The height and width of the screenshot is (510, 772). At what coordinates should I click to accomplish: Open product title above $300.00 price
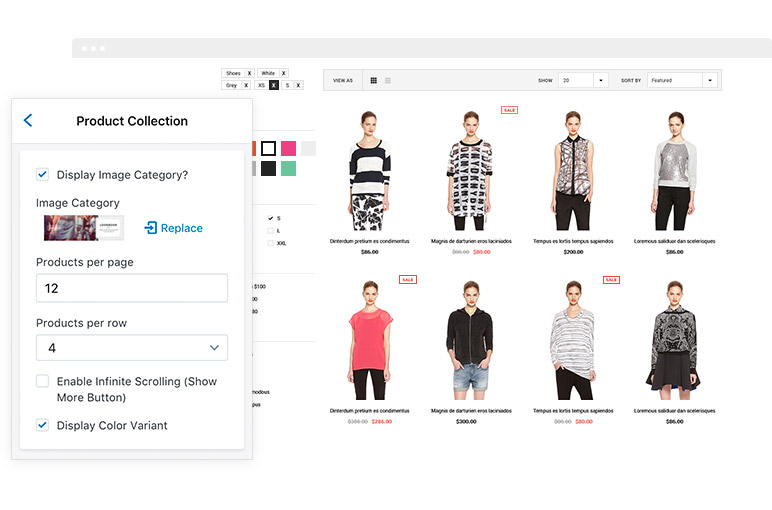coord(471,411)
